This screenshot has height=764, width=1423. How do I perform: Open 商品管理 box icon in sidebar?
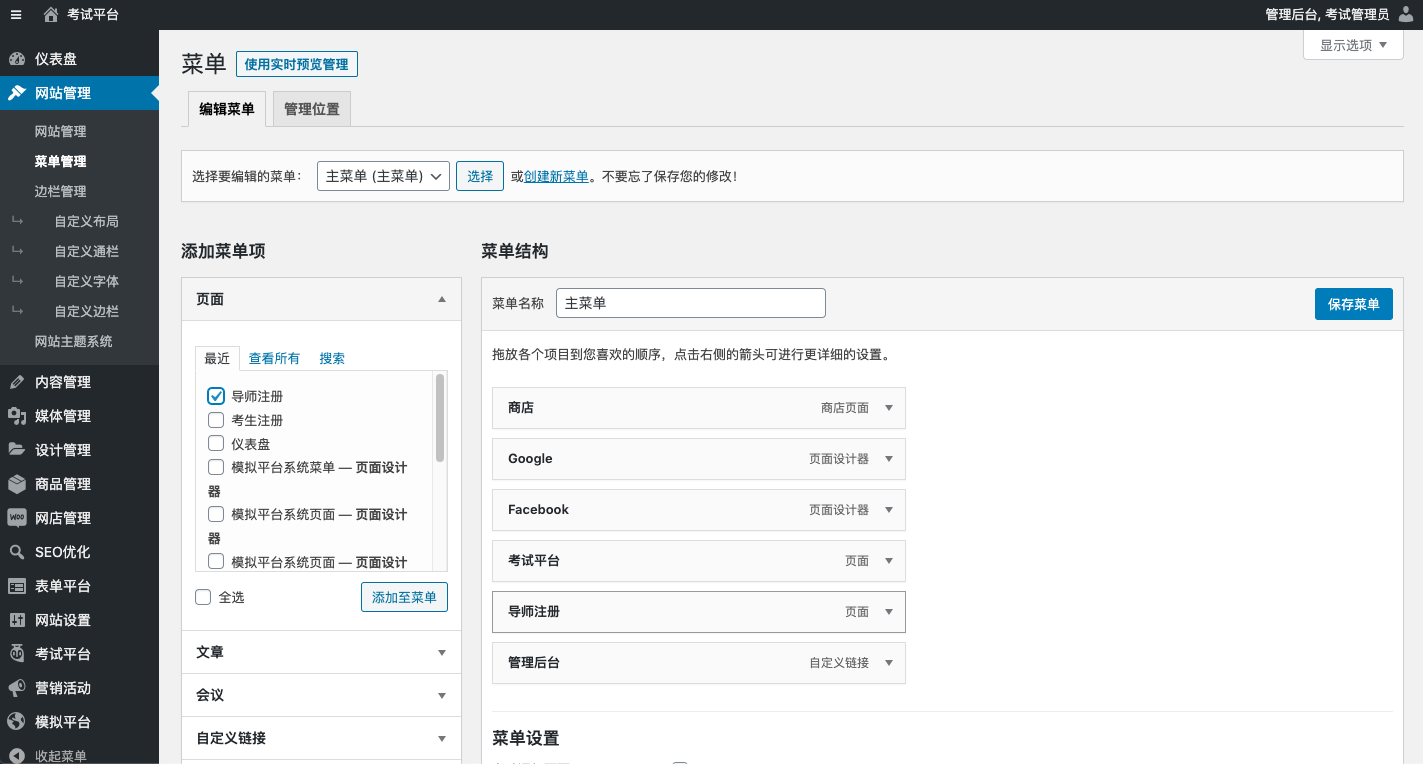click(17, 484)
